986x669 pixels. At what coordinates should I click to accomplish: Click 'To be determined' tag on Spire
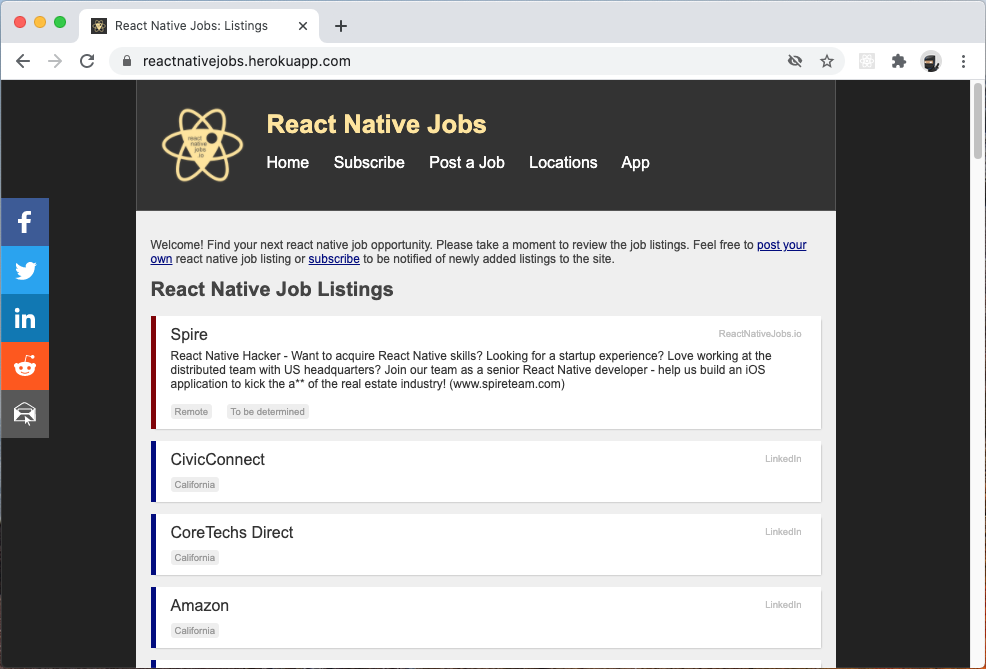267,412
